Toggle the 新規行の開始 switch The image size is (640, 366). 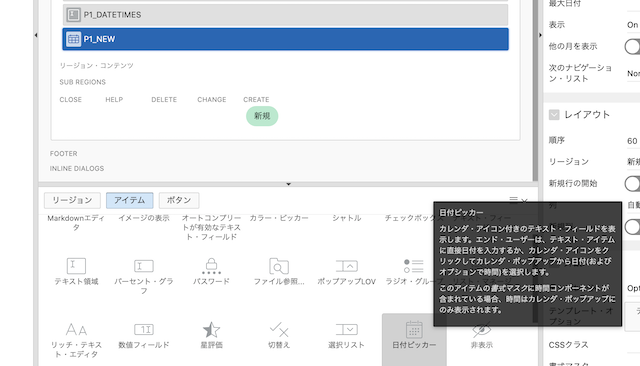coord(632,184)
